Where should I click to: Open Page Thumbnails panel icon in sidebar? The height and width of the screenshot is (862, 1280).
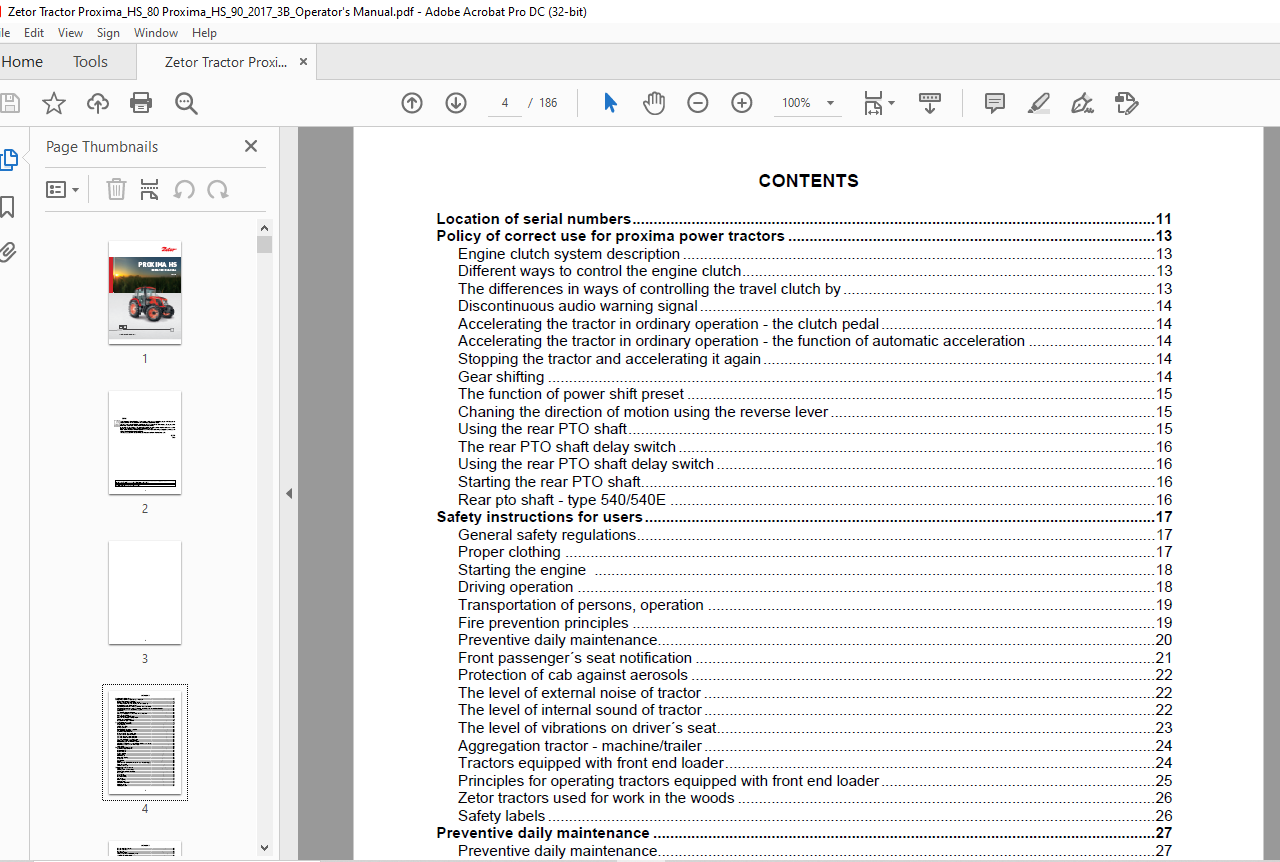pos(9,160)
